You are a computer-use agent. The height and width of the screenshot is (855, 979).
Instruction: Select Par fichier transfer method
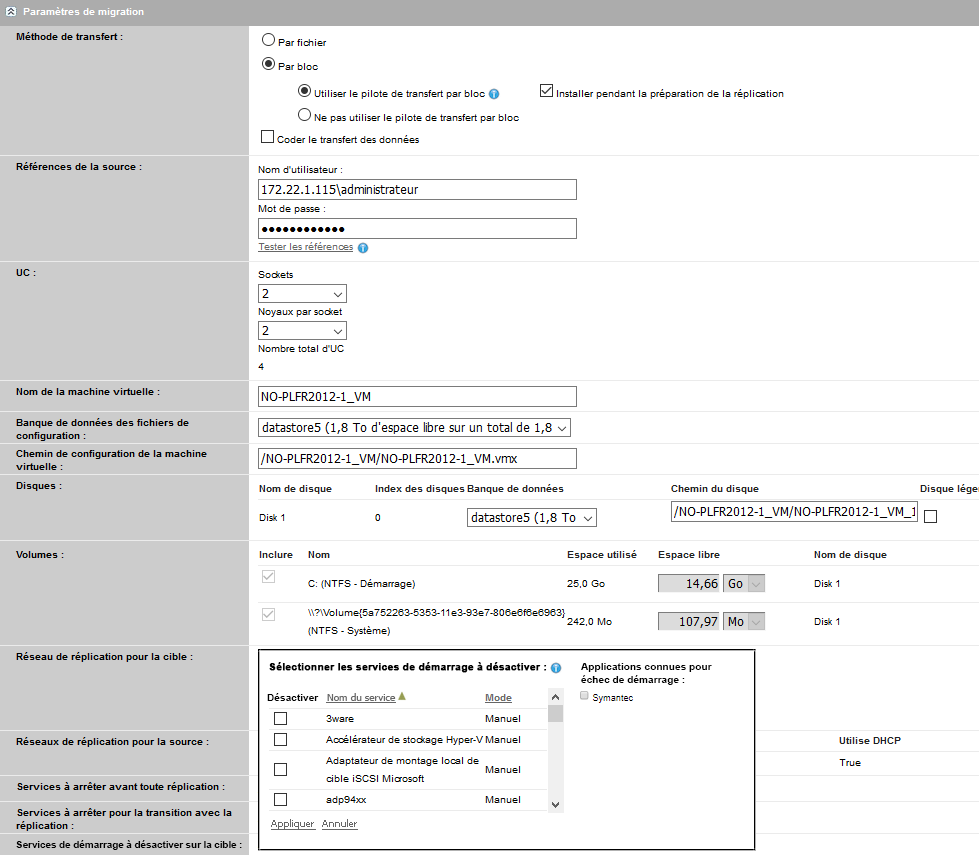pyautogui.click(x=267, y=41)
